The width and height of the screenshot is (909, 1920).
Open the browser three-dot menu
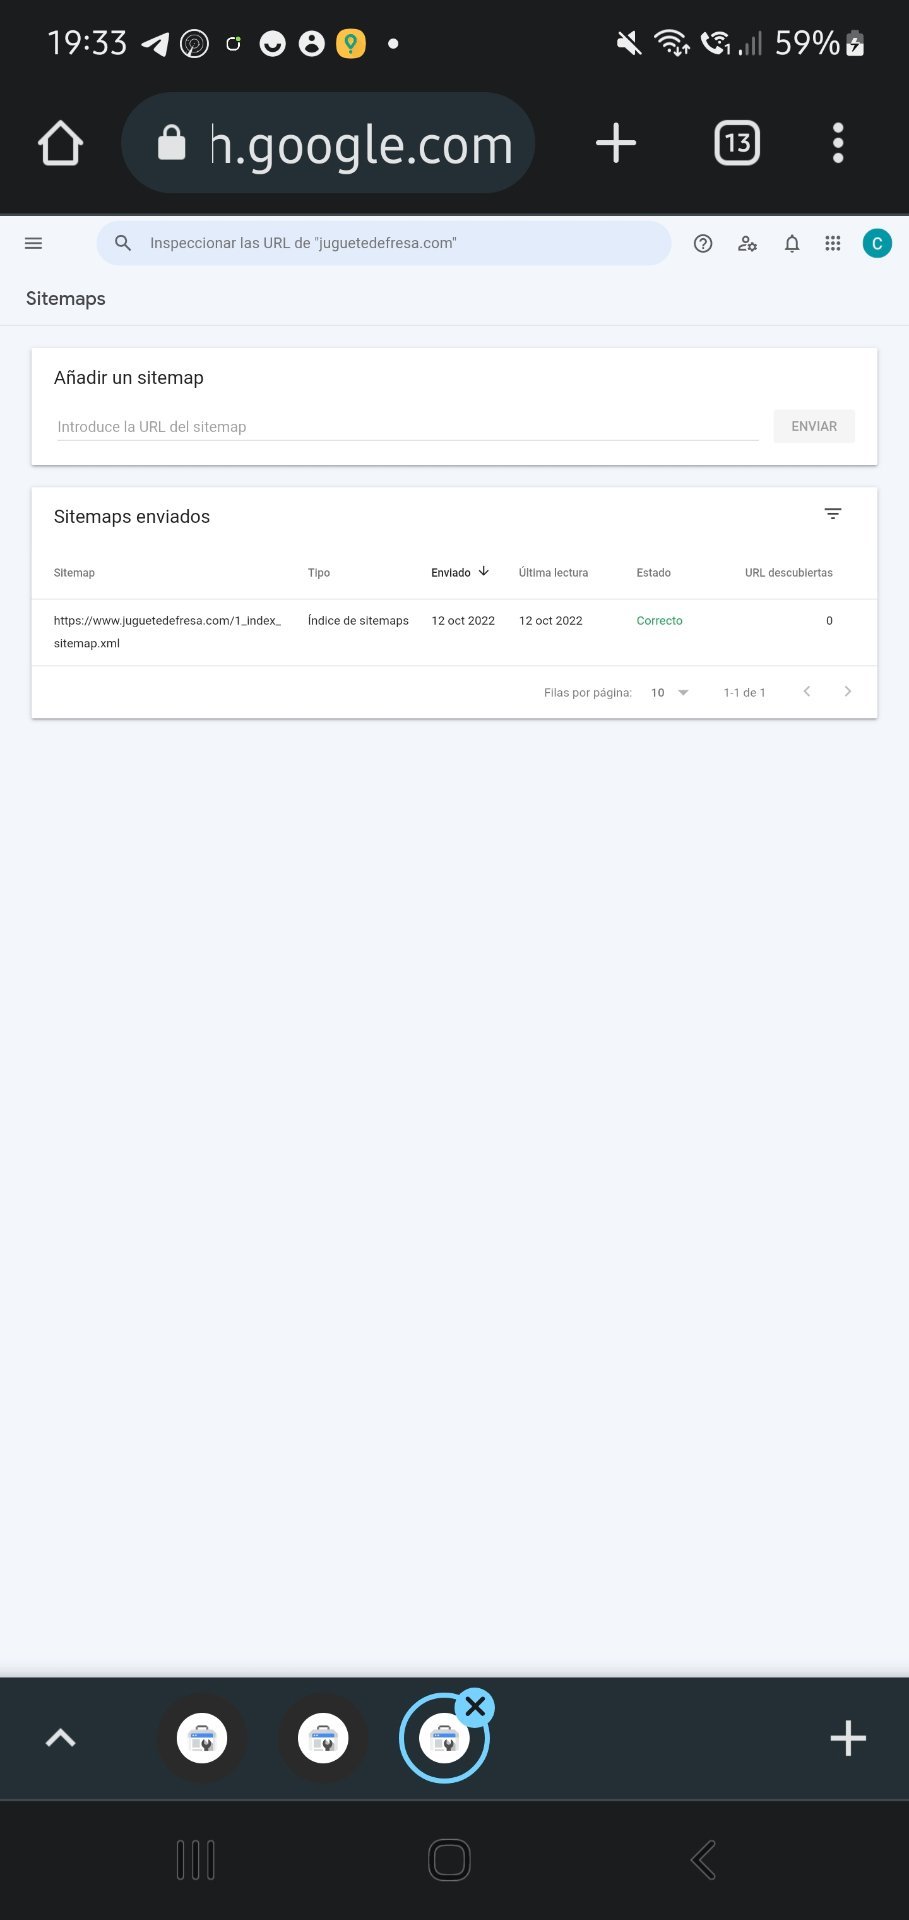pyautogui.click(x=838, y=143)
